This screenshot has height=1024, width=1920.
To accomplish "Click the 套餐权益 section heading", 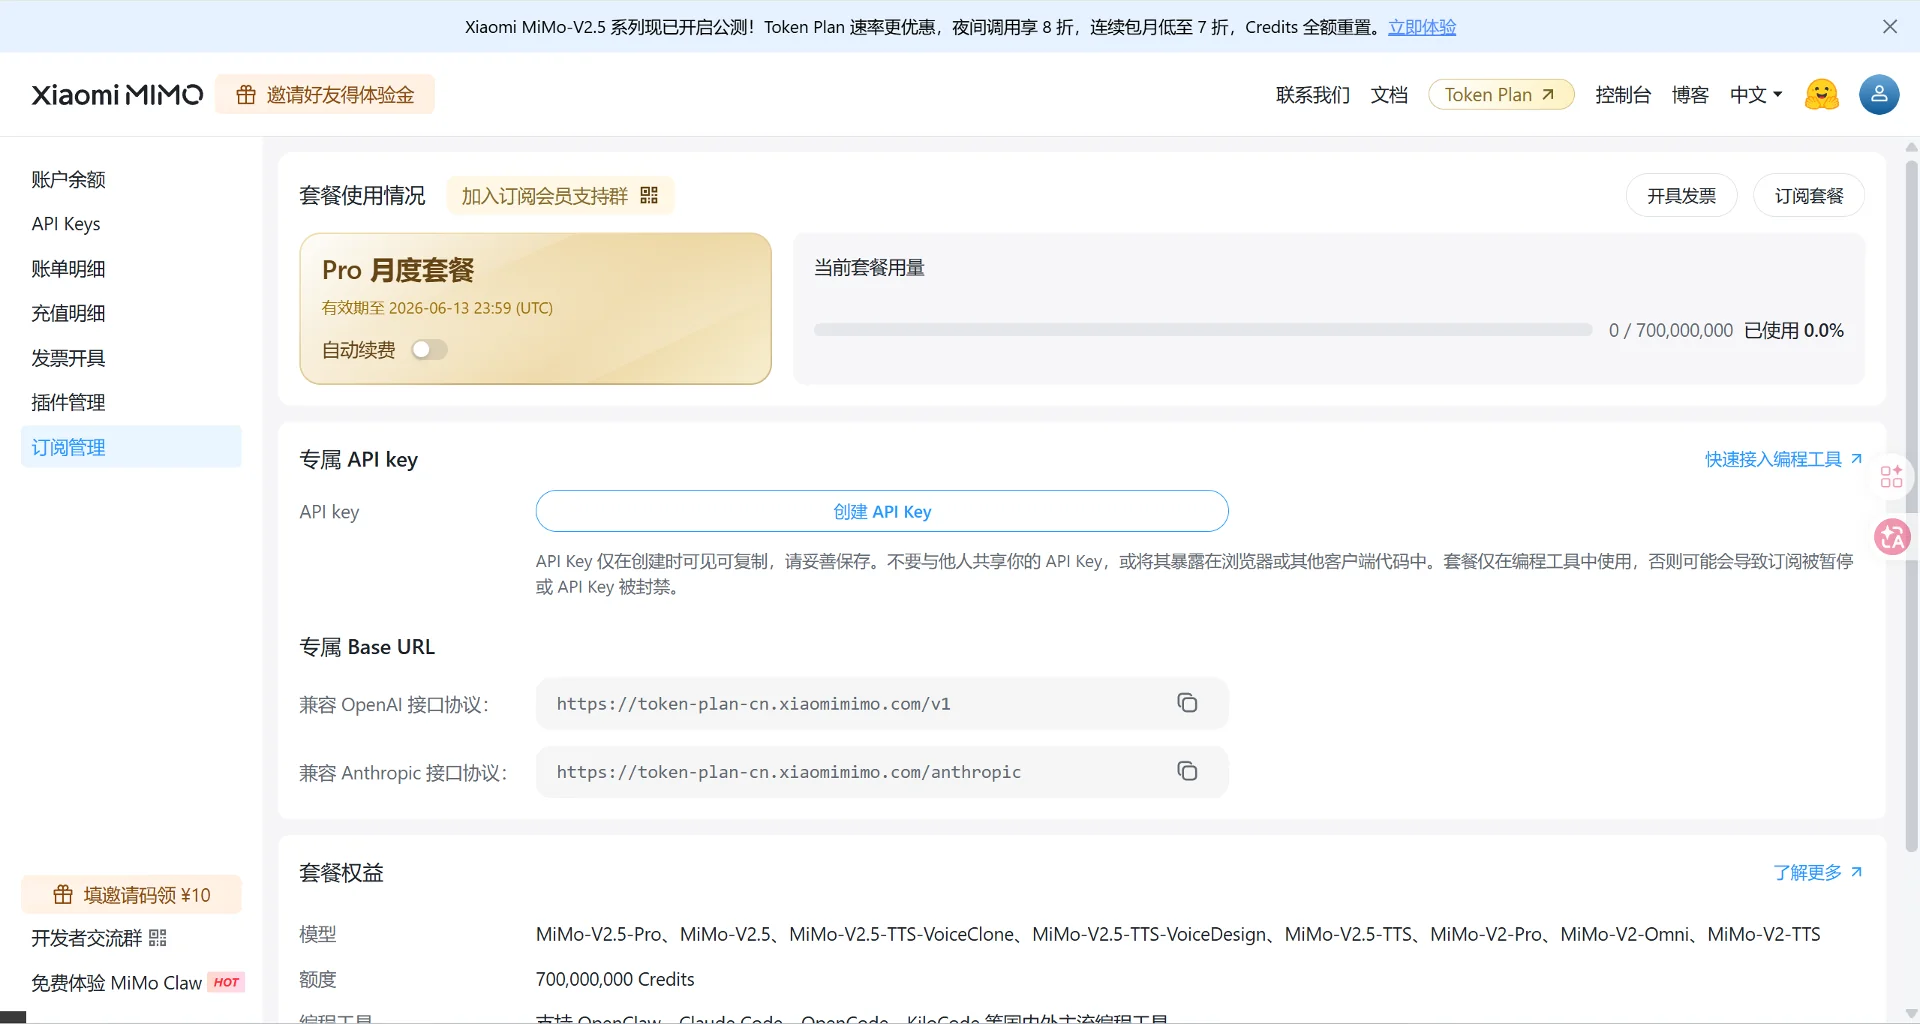I will (x=342, y=872).
